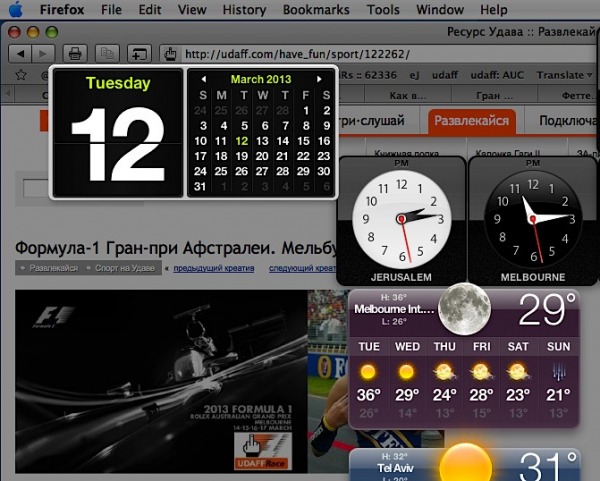Screen dimensions: 600x481
Task: Click the MELBOURNE clock label
Action: pyautogui.click(x=533, y=277)
